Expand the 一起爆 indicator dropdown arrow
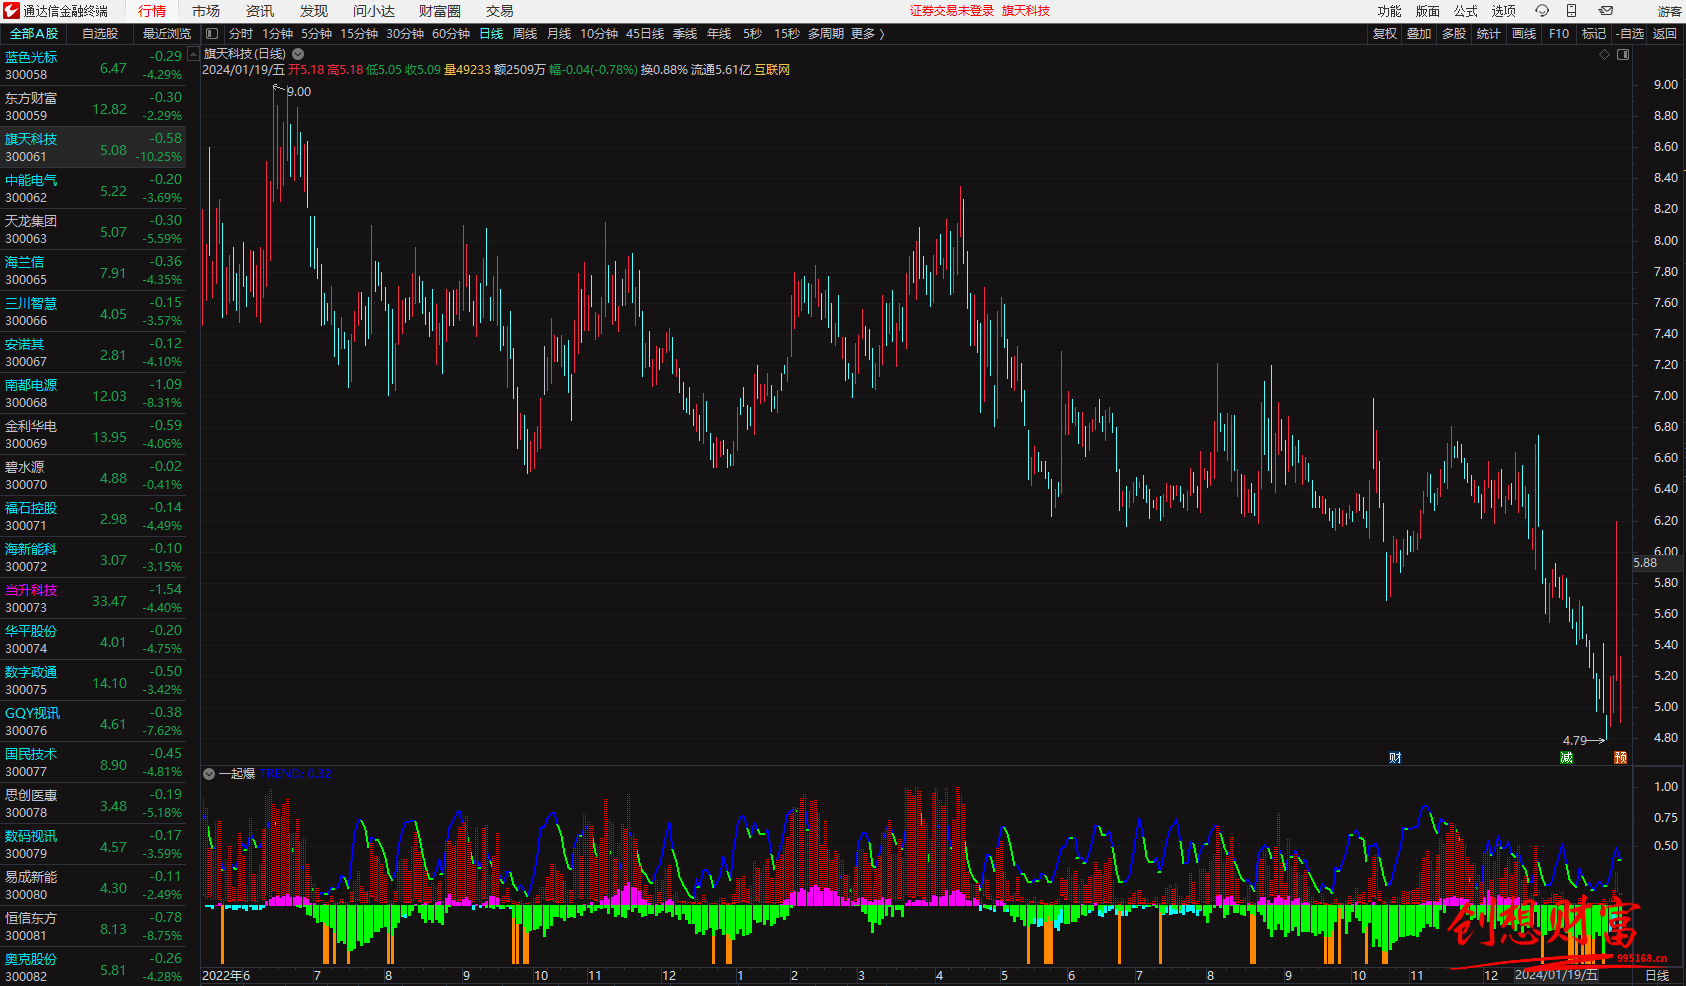The image size is (1686, 986). click(x=209, y=774)
